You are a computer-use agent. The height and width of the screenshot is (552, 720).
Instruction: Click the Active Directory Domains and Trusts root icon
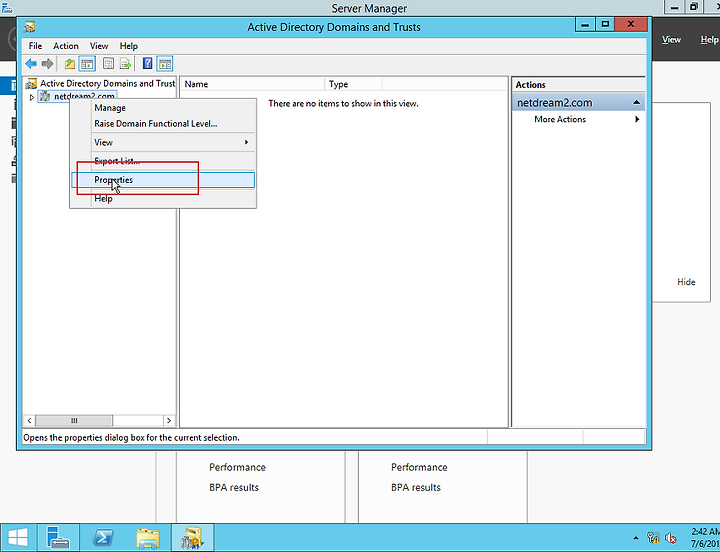31,84
